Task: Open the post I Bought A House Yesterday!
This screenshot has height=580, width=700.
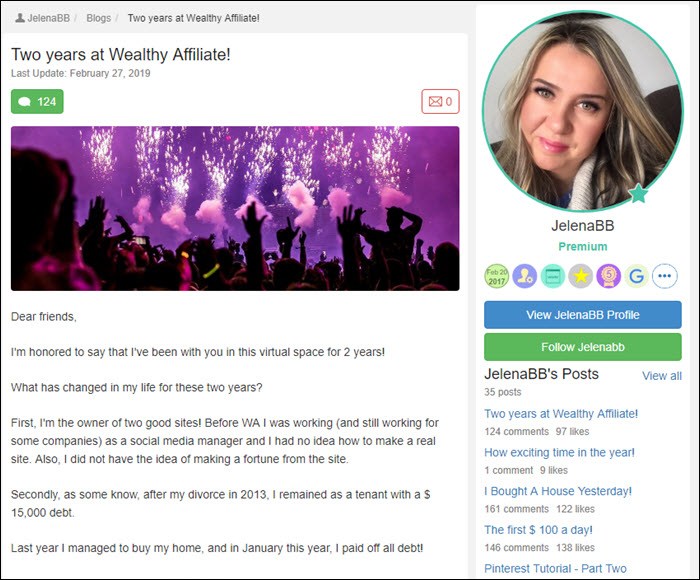Action: point(558,491)
